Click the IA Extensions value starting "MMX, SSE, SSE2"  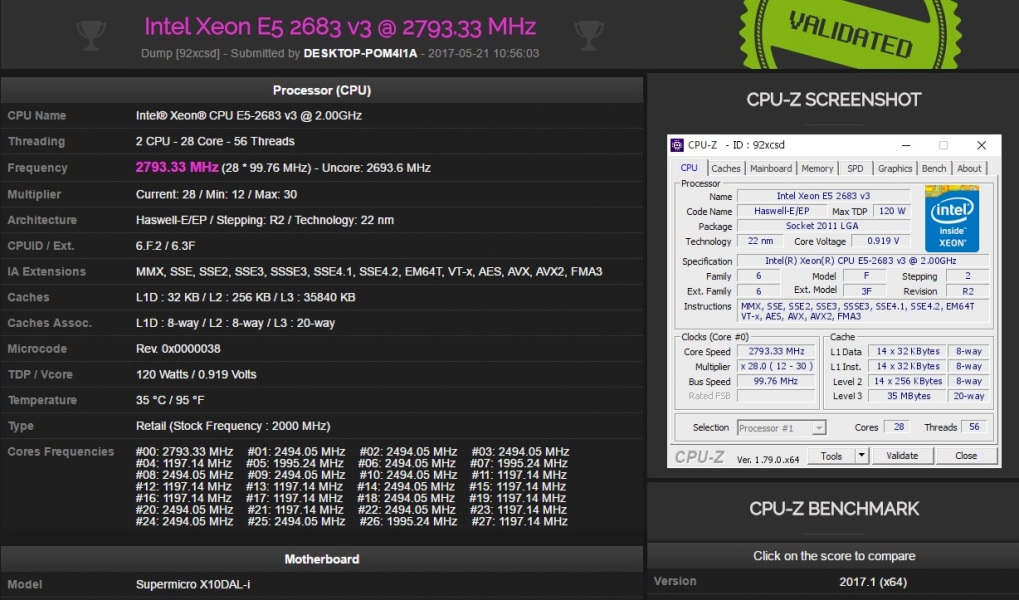point(369,272)
